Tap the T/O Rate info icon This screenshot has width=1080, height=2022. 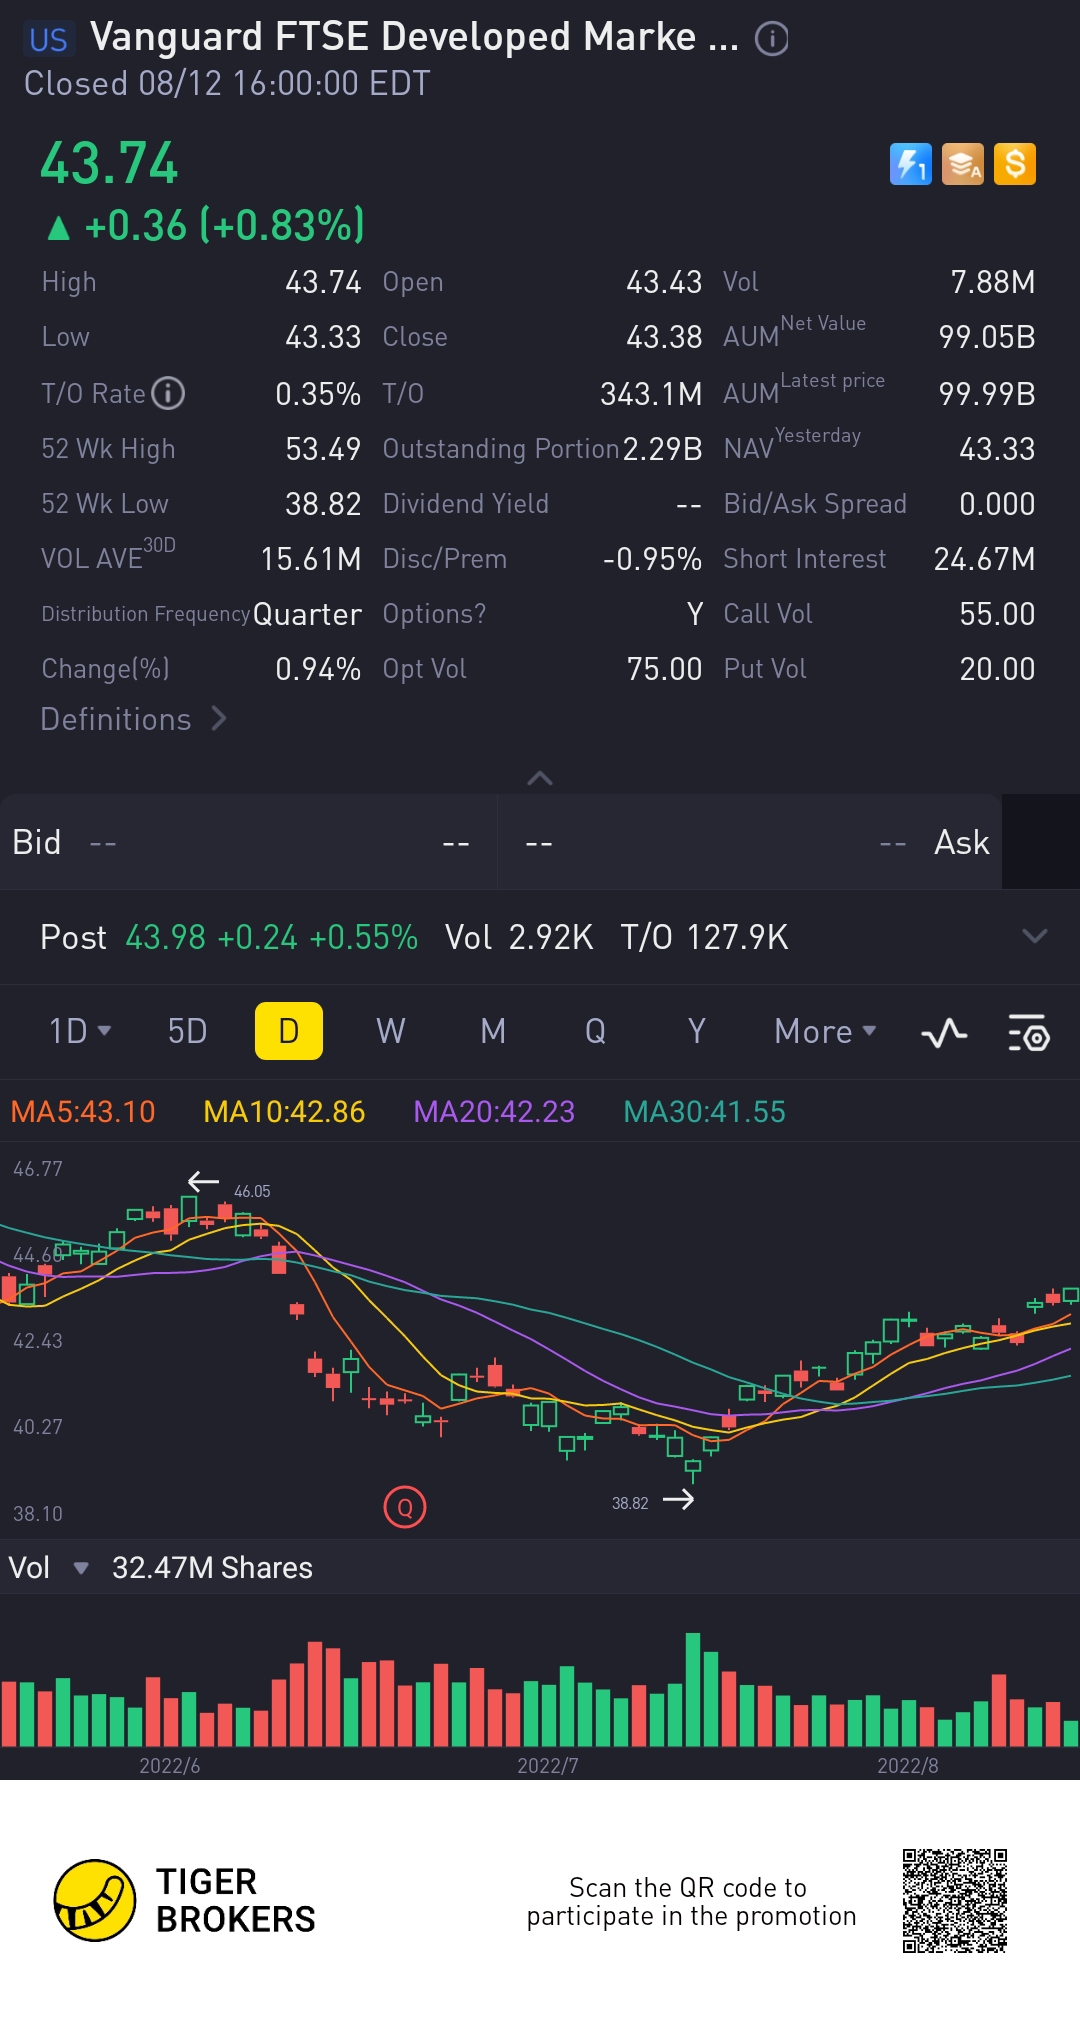[x=168, y=393]
